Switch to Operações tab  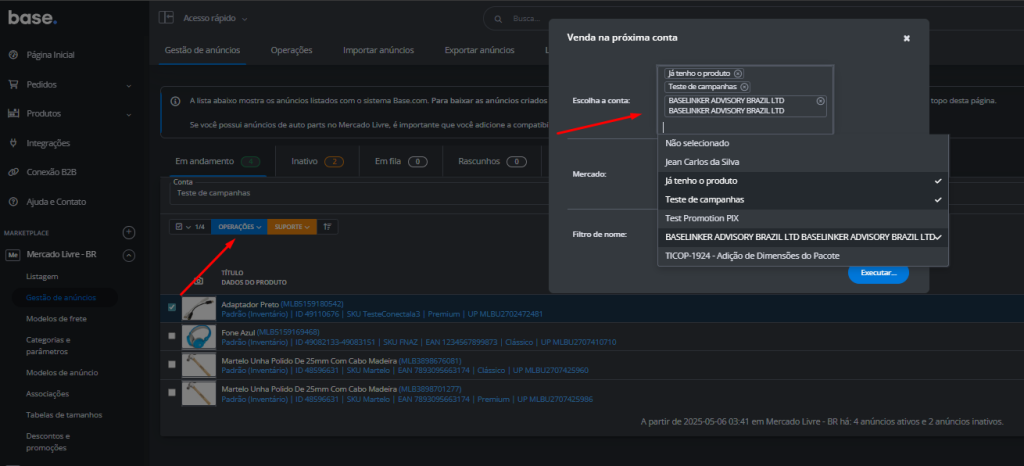[291, 50]
